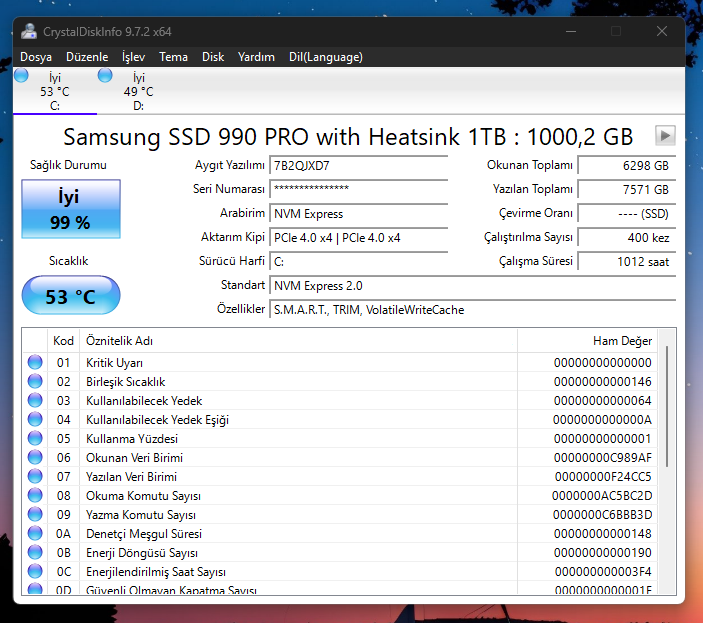Click the Arabirim field NVM Express

(x=359, y=213)
